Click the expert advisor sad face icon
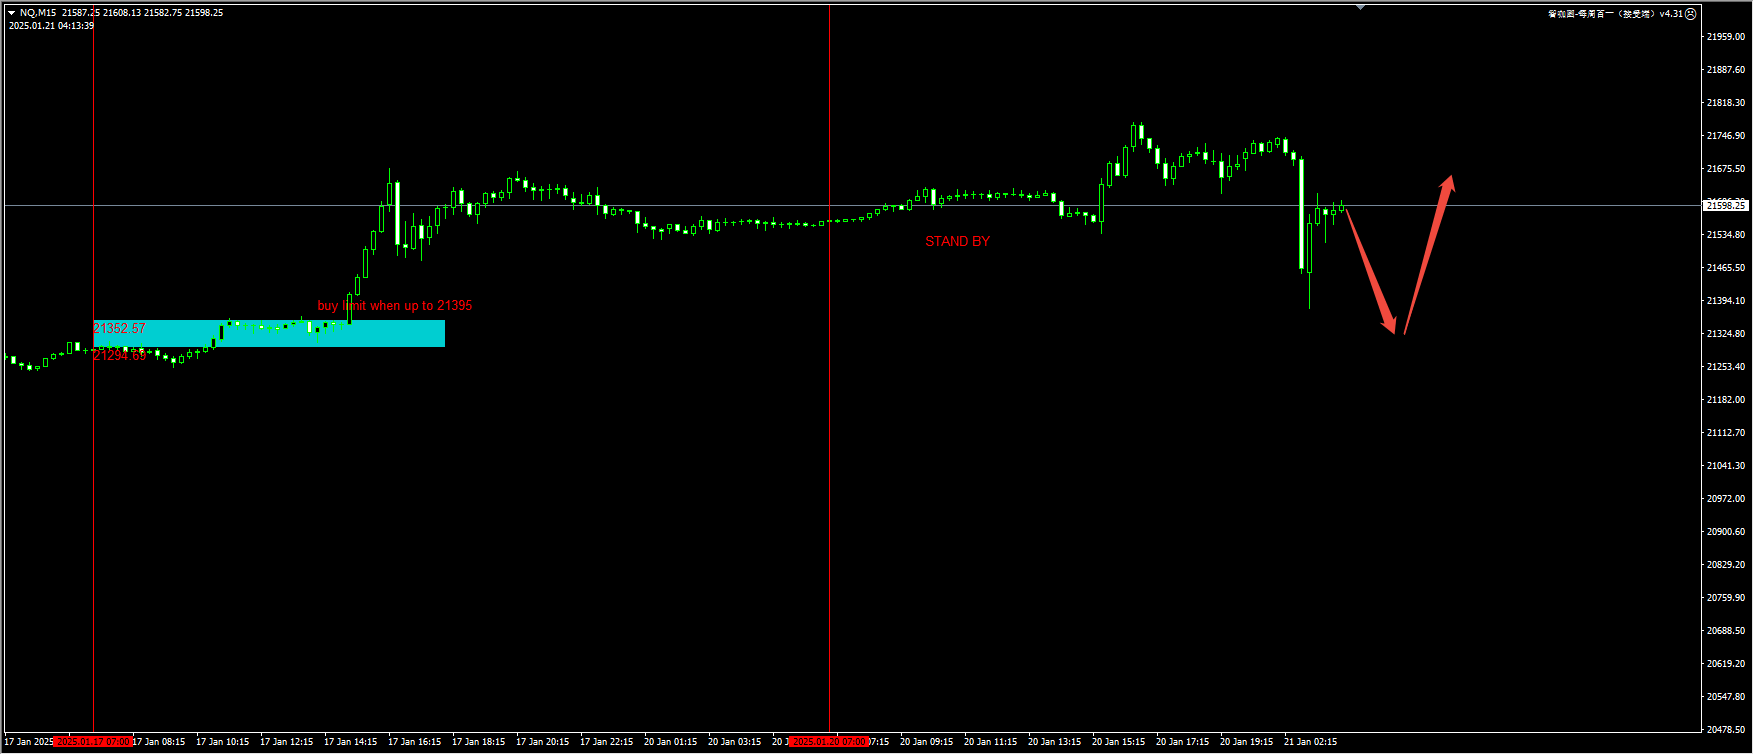Screen dimensions: 1754x755 [1691, 14]
